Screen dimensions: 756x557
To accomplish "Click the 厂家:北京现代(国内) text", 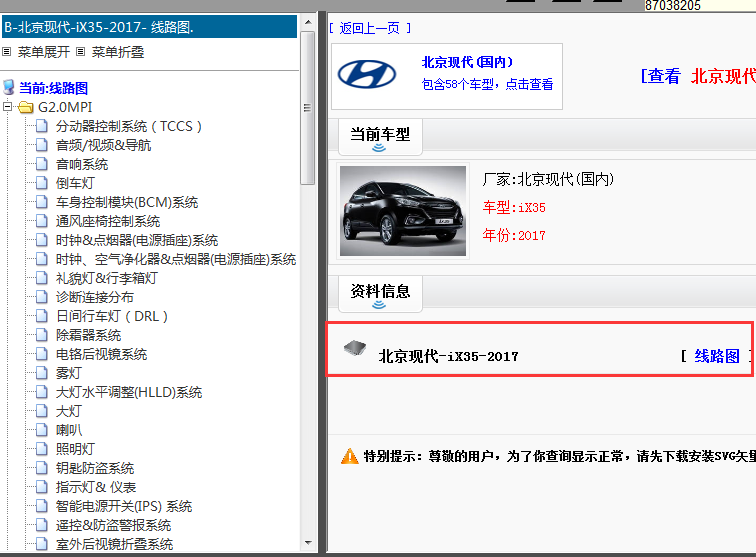I will tap(548, 179).
